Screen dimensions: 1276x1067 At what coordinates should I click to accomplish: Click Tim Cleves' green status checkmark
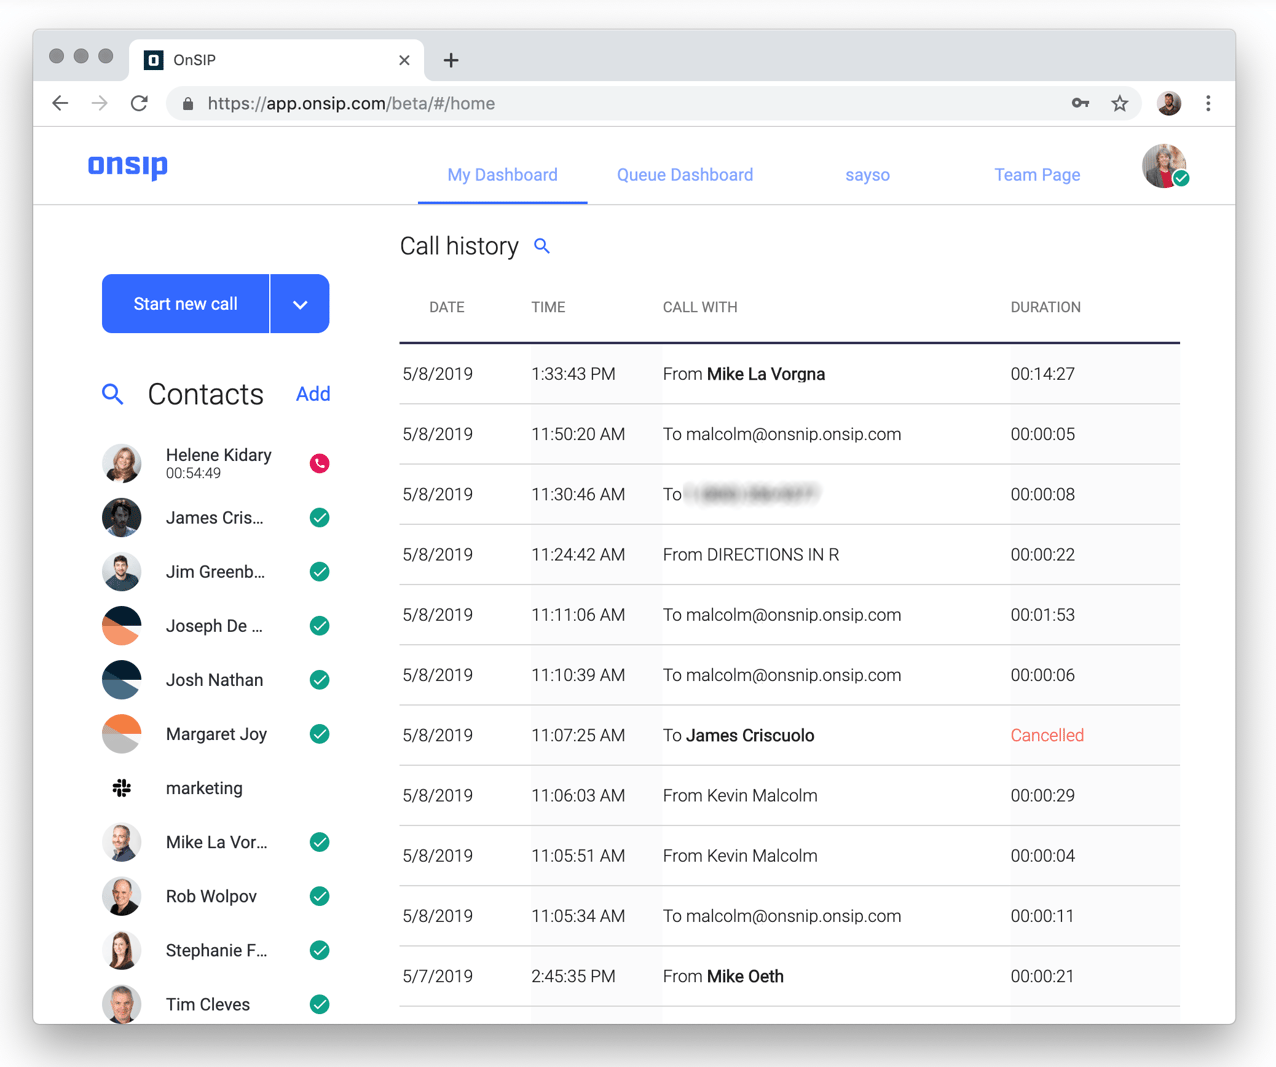coord(319,1004)
